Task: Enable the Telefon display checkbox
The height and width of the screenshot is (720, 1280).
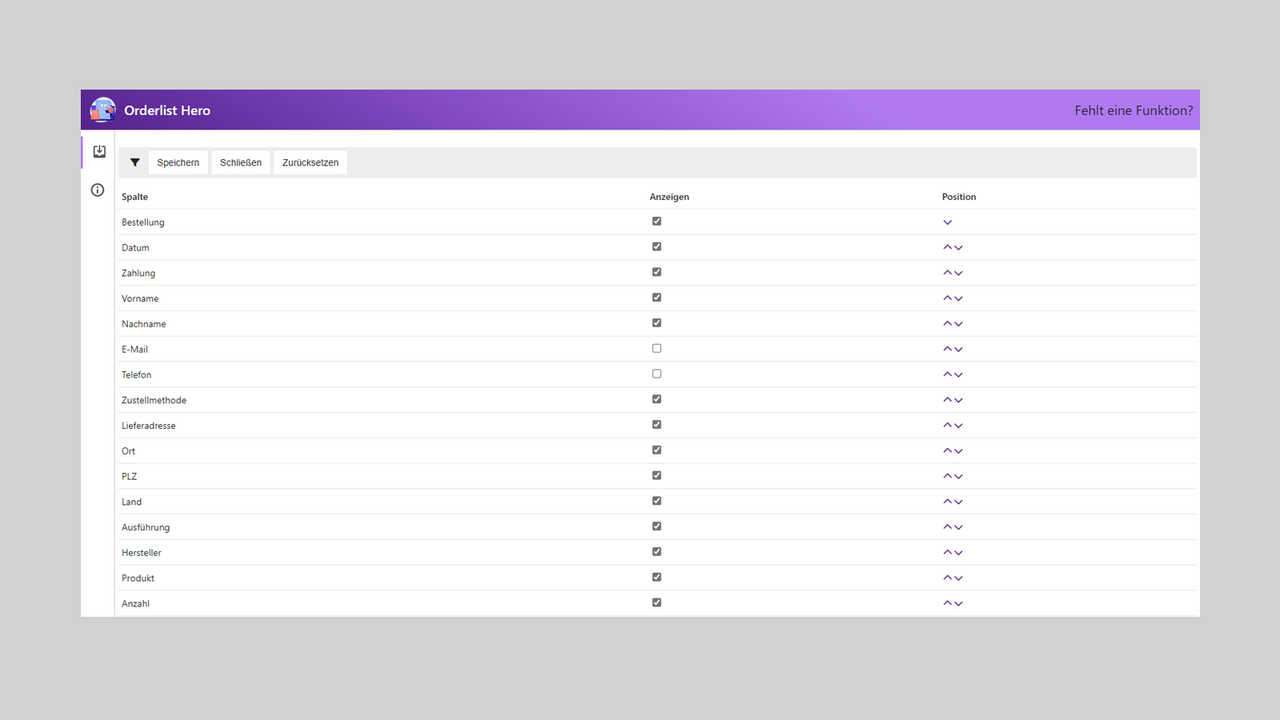Action: (x=657, y=374)
